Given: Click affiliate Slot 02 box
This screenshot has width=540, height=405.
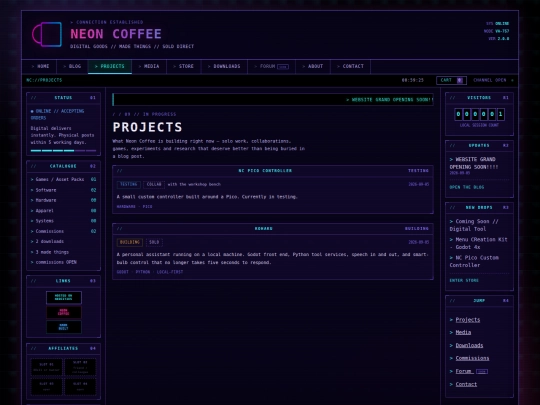Looking at the screenshot, I should (x=80, y=367).
